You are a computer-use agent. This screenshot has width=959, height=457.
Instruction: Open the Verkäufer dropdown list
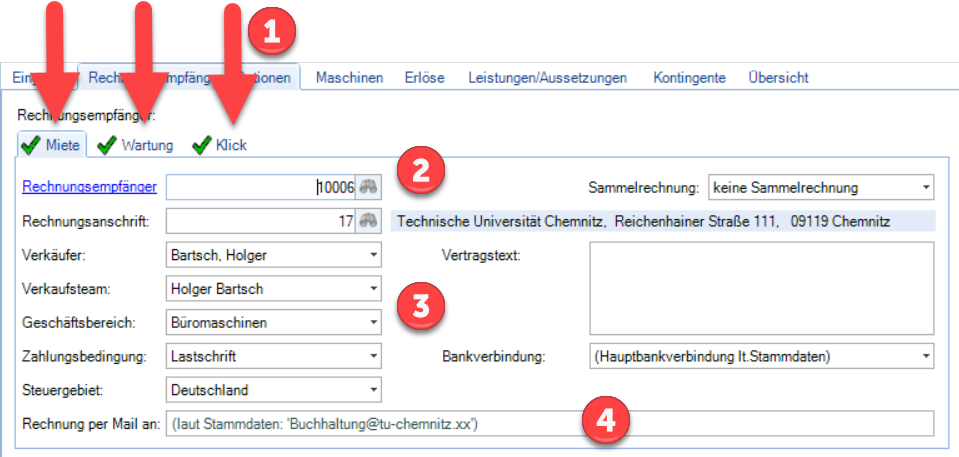point(373,255)
